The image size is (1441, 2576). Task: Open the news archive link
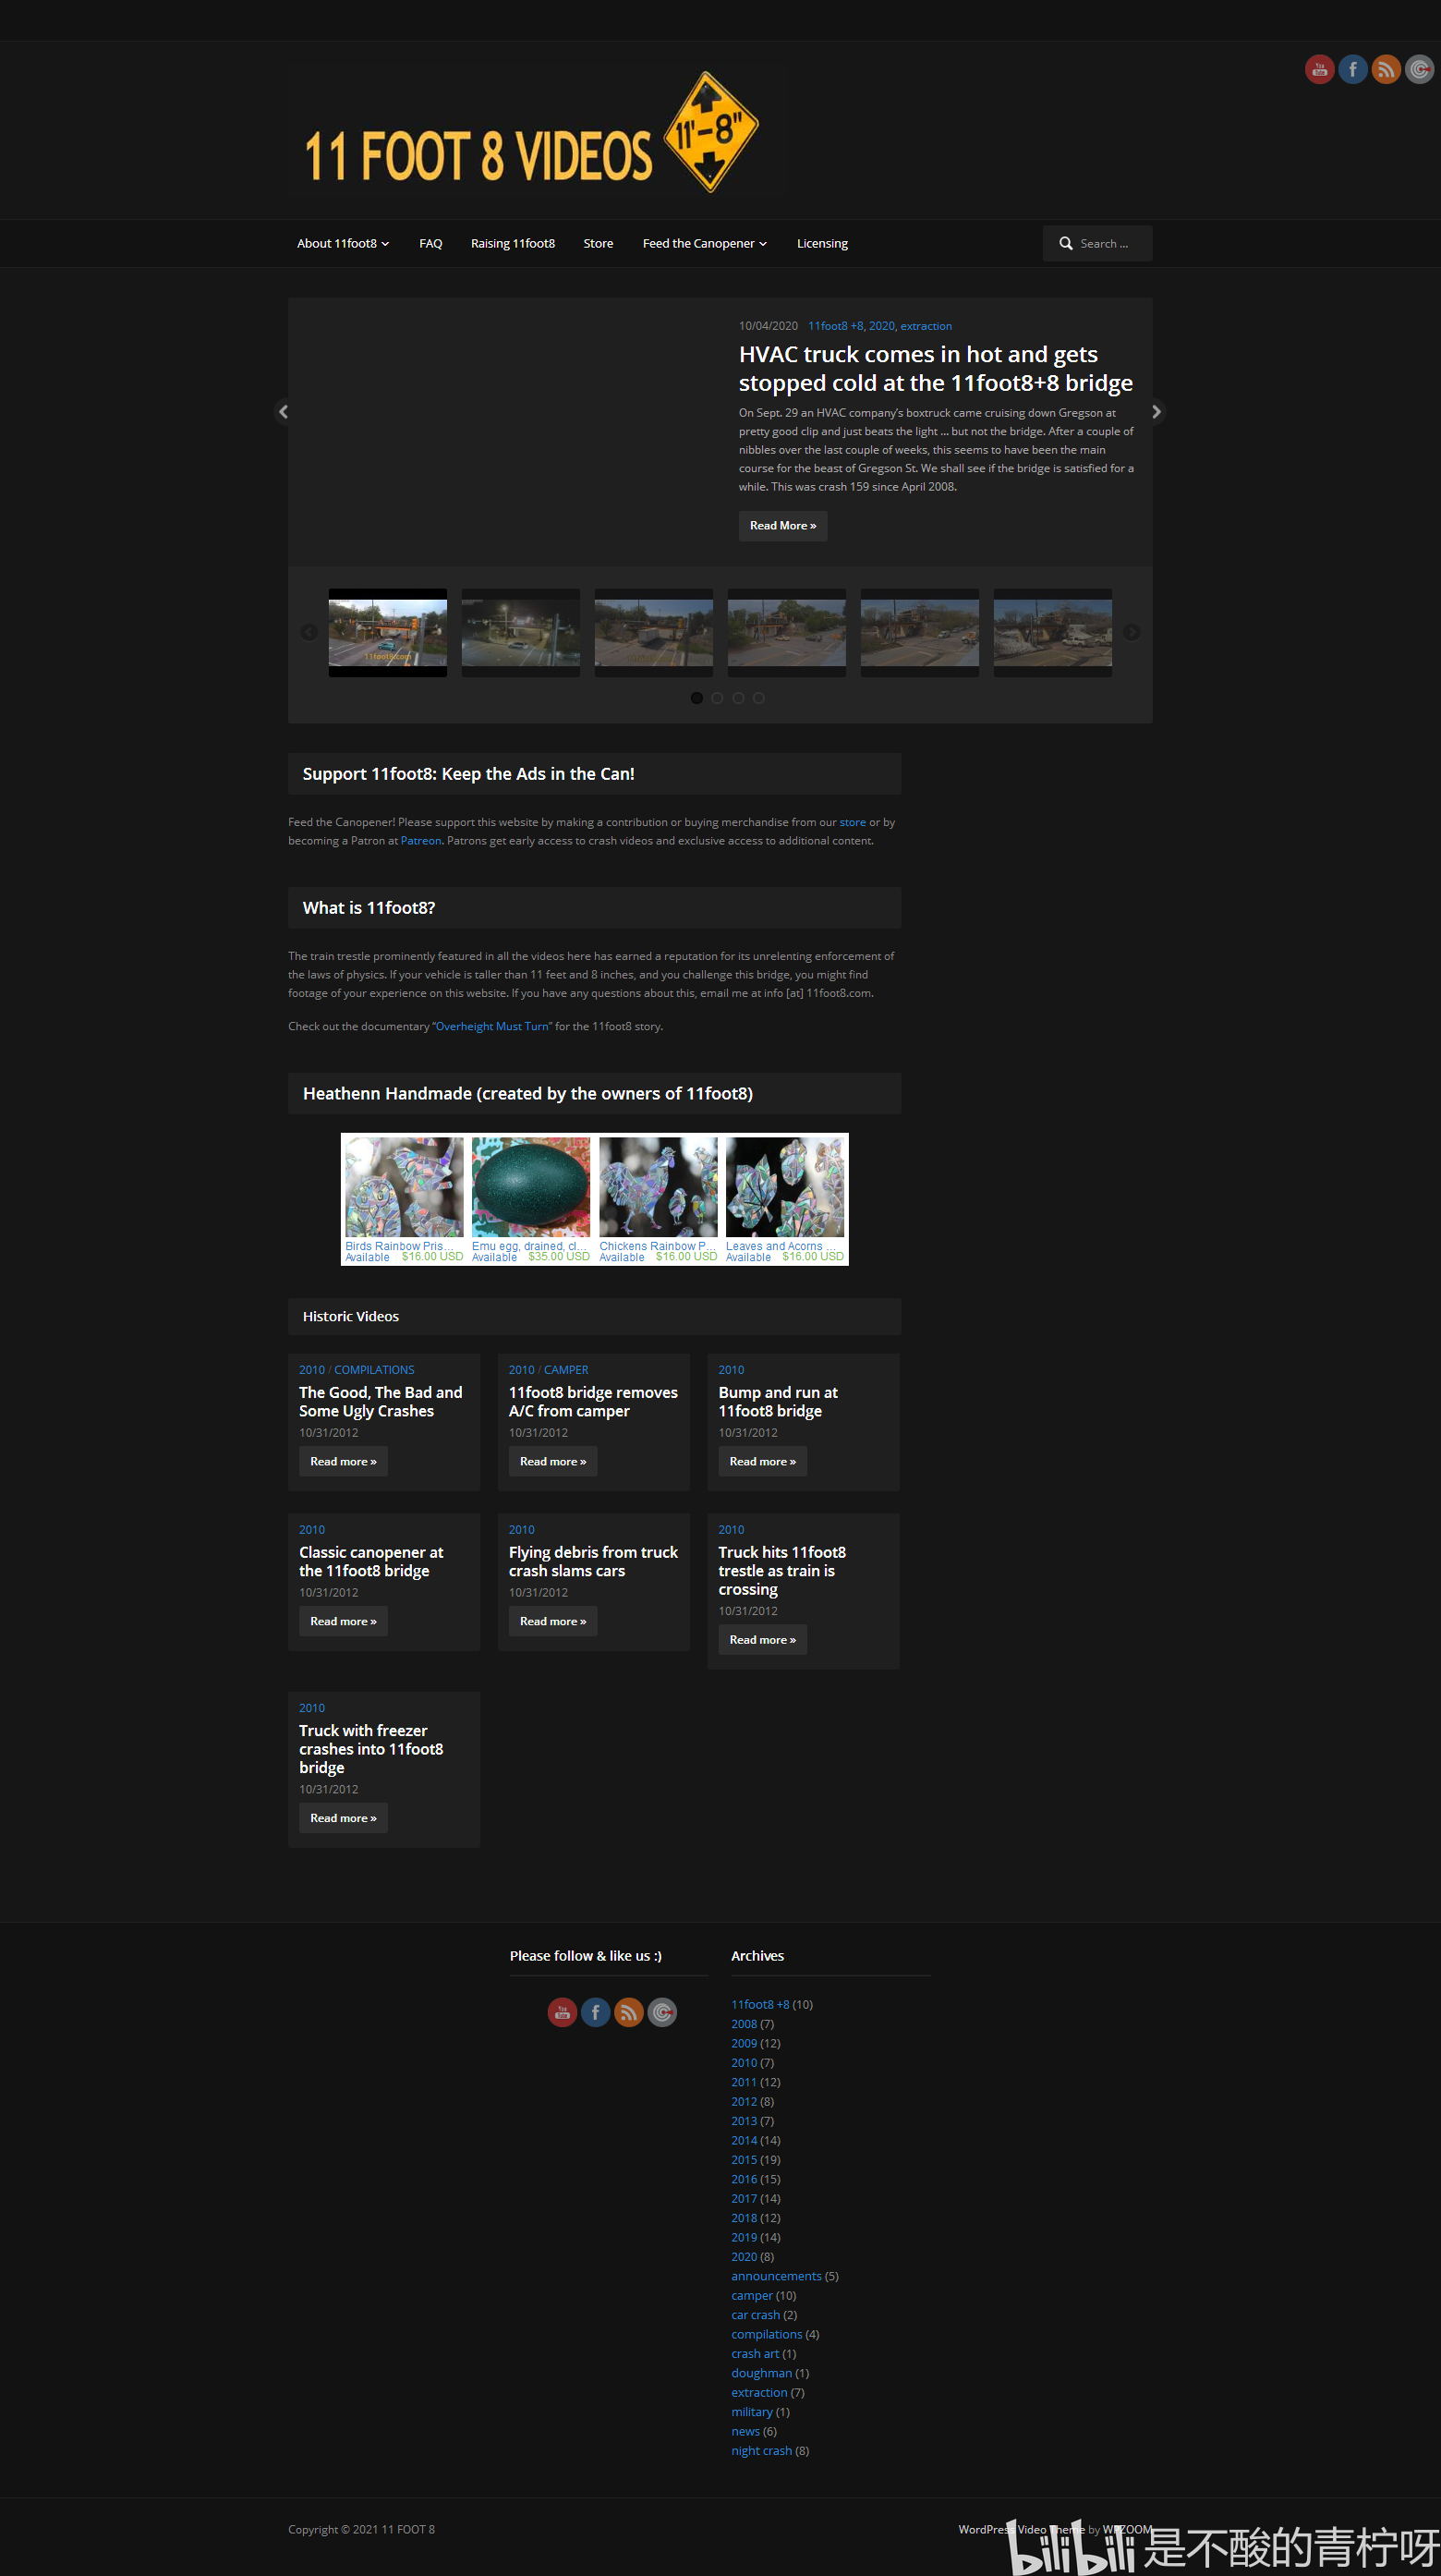pyautogui.click(x=745, y=2431)
